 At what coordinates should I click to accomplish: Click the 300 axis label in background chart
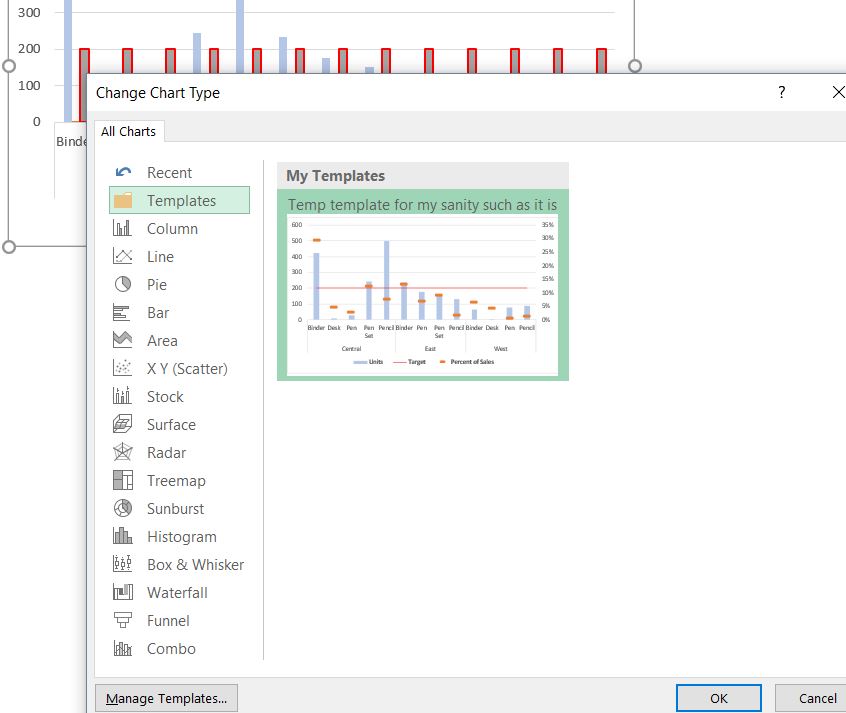(x=29, y=12)
